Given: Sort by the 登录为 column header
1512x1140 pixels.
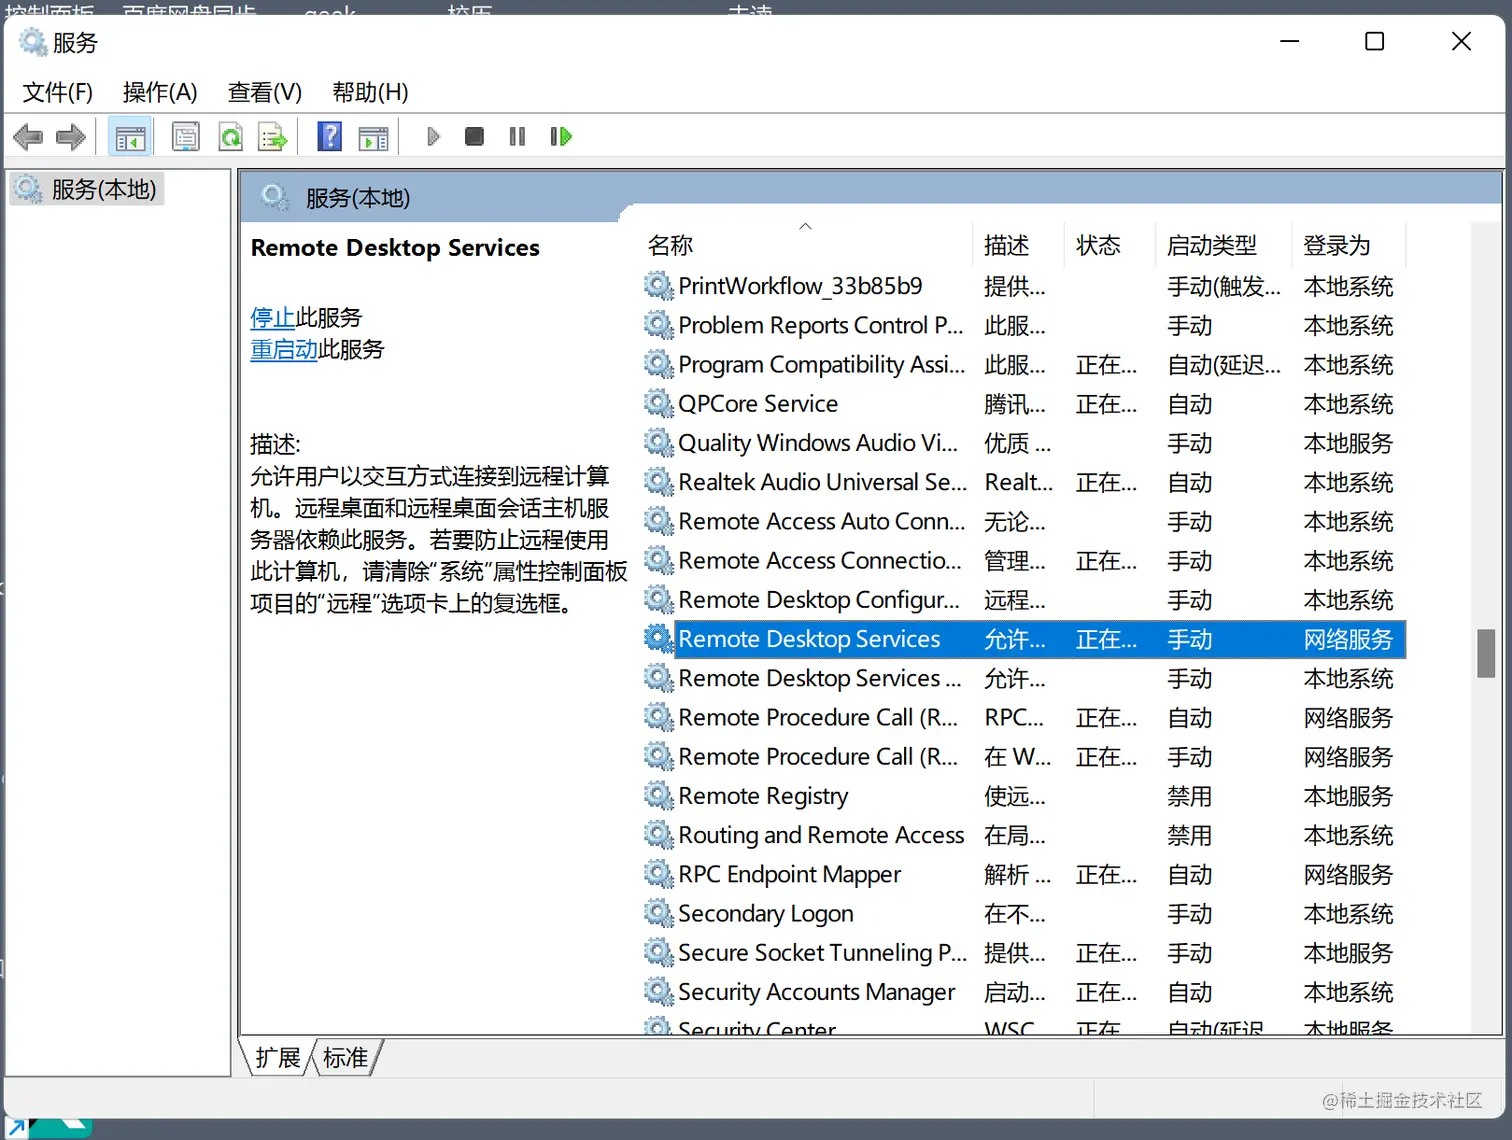Looking at the screenshot, I should [1348, 245].
